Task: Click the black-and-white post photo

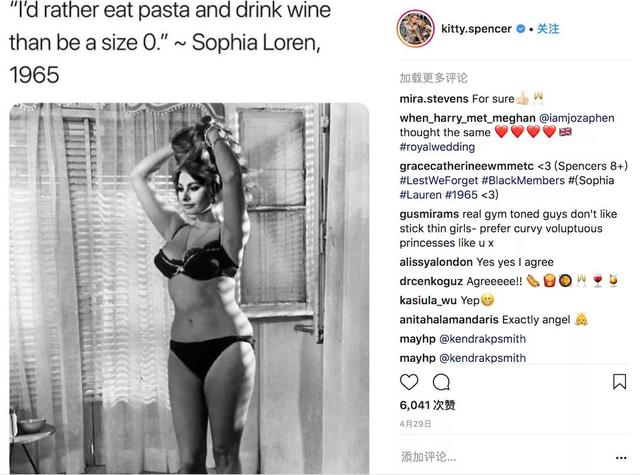Action: tap(189, 288)
